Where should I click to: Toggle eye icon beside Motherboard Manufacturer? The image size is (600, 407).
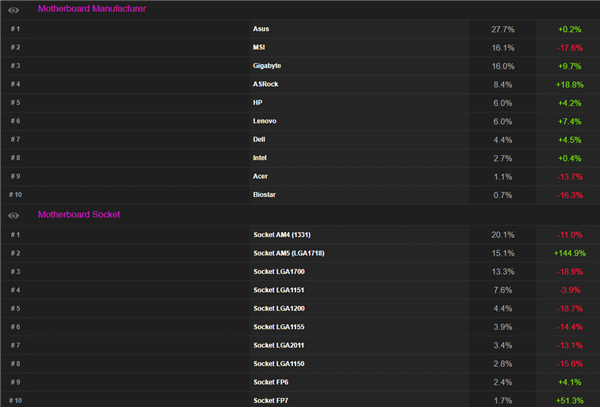pyautogui.click(x=14, y=9)
